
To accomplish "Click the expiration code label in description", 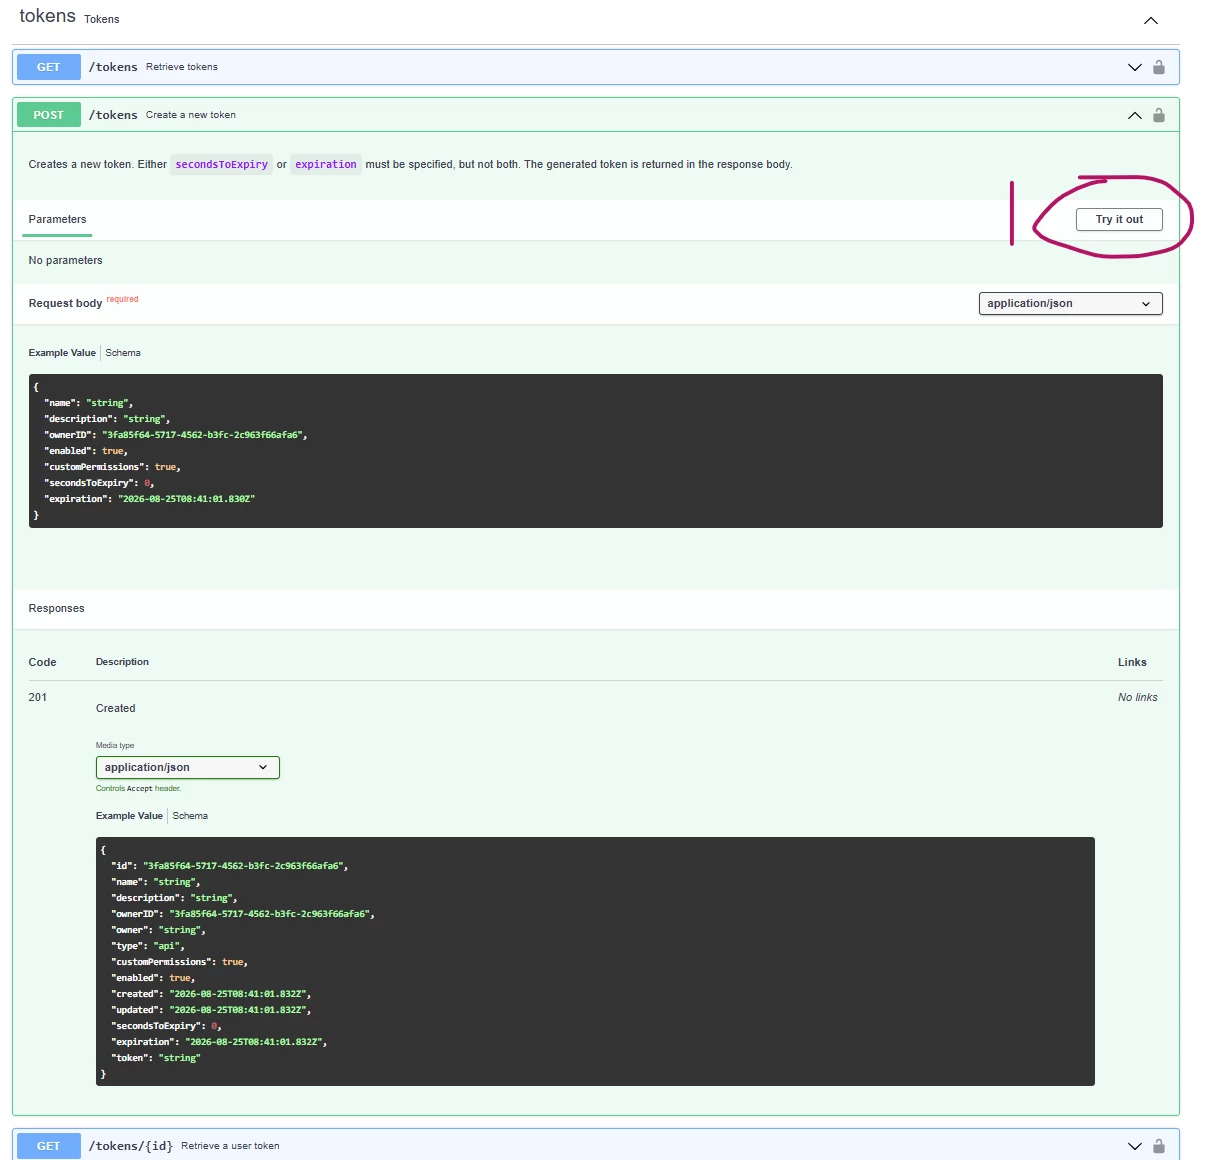I will point(326,165).
